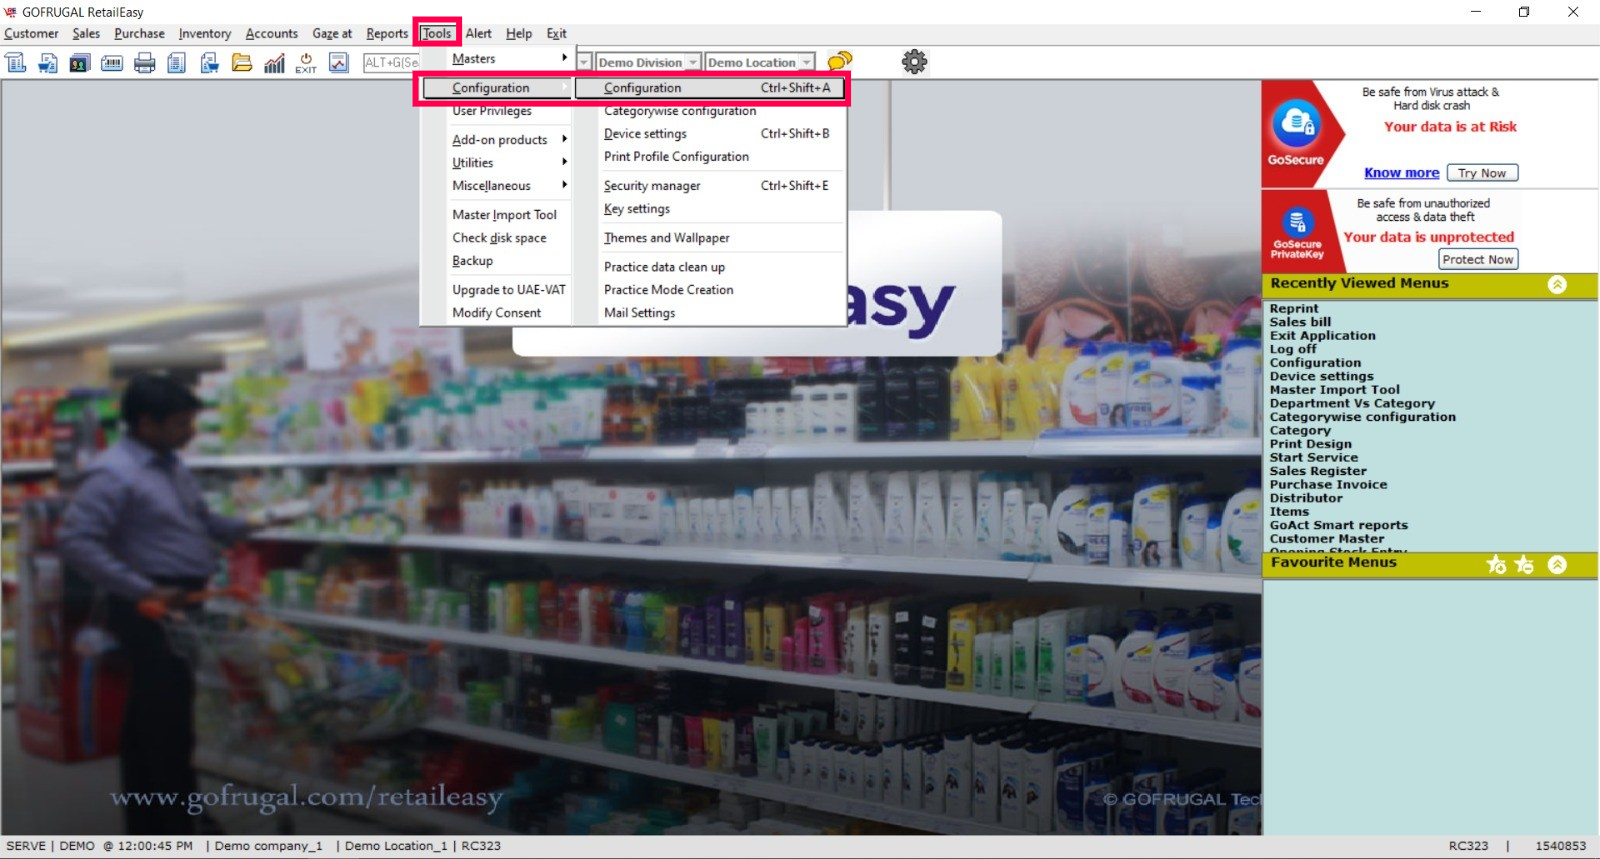This screenshot has width=1600, height=859.
Task: Open the small dropdown arrow left of Demo Division
Action: pyautogui.click(x=585, y=62)
